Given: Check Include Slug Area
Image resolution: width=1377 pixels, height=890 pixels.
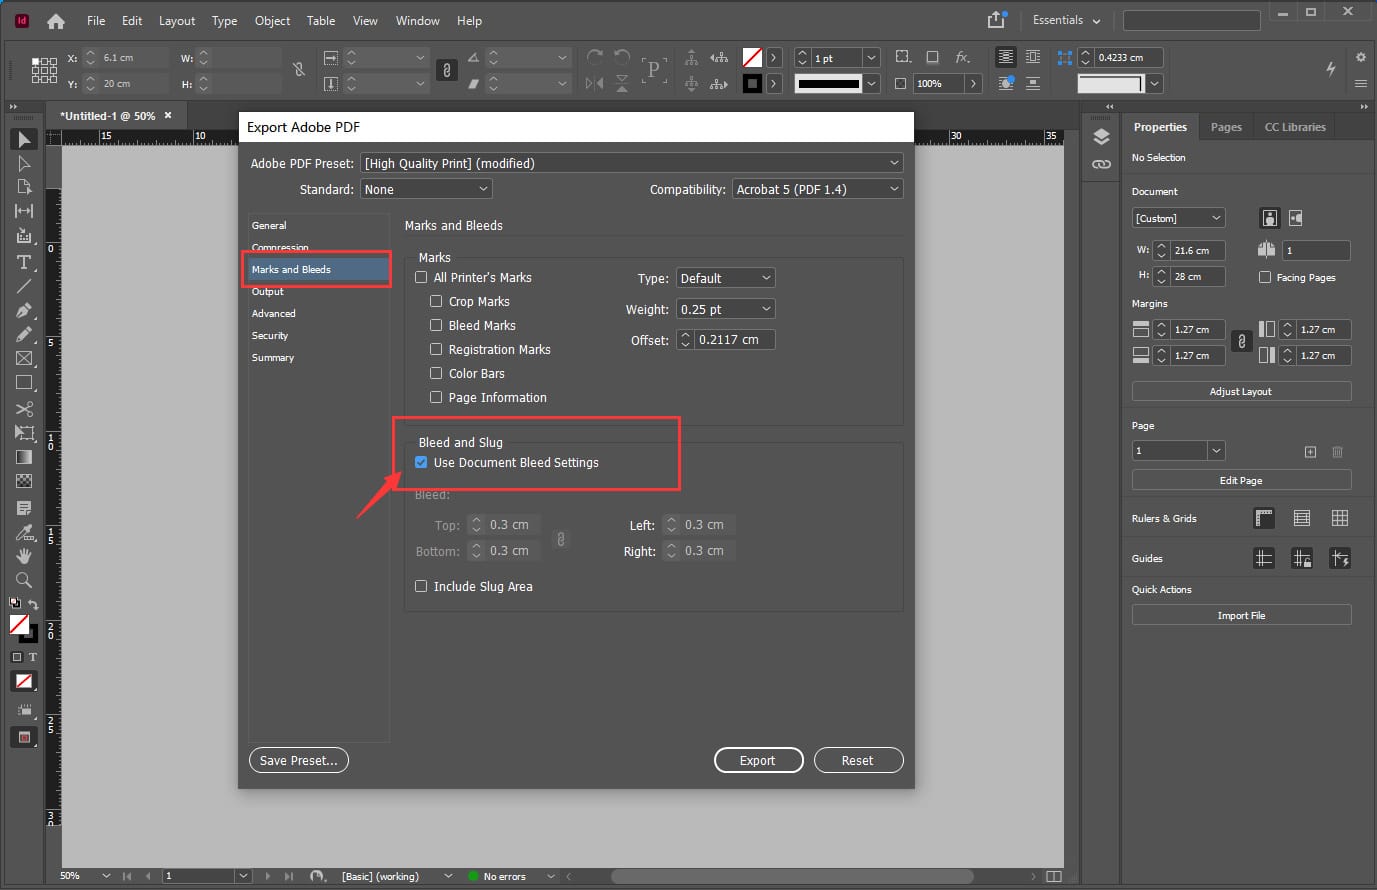Looking at the screenshot, I should click(x=421, y=586).
